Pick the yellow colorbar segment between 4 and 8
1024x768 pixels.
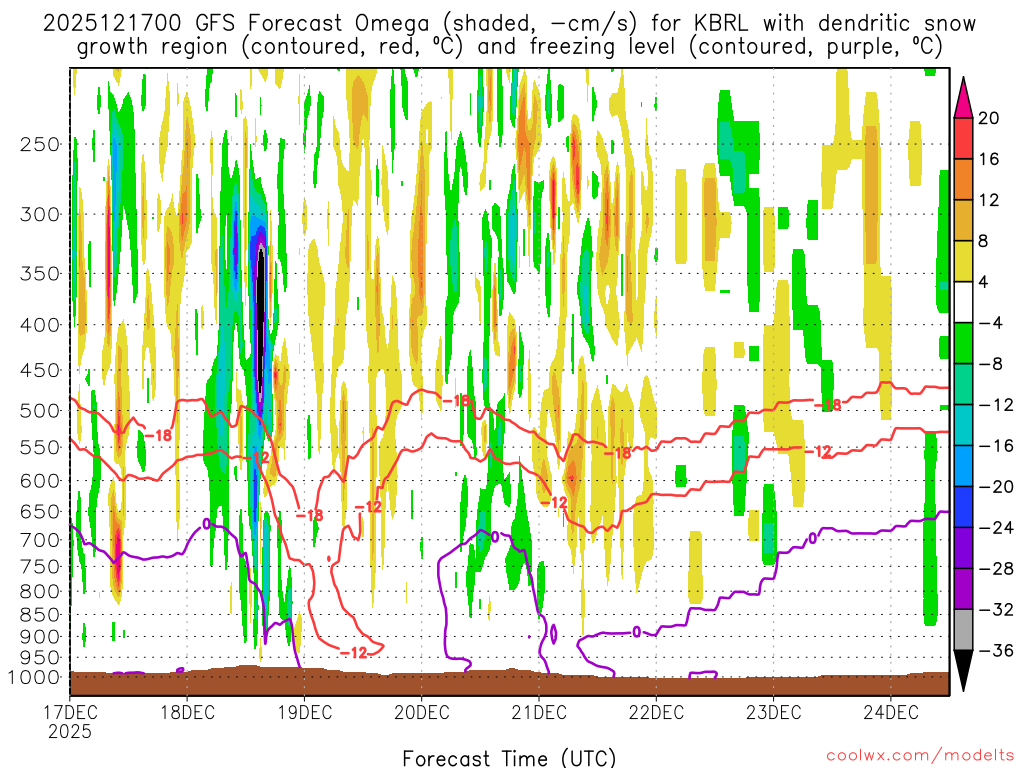[963, 261]
